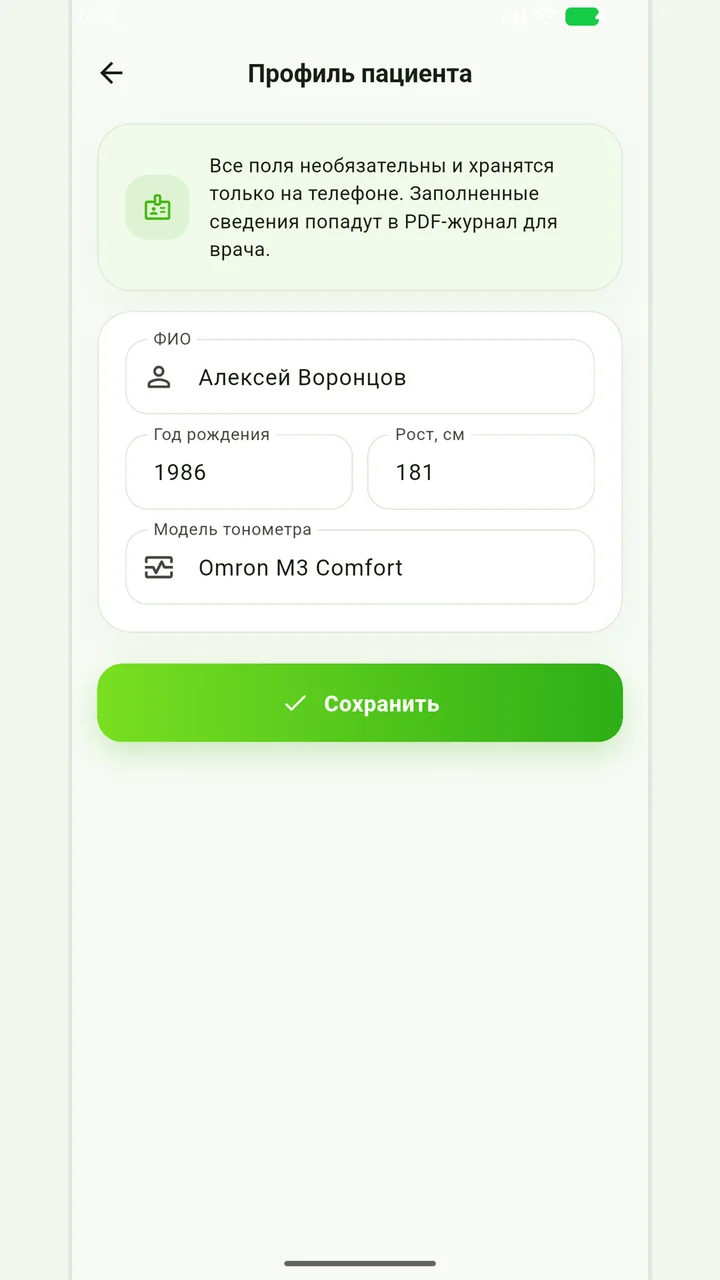
Task: Place cursor in Omron M3 Comfort text
Action: point(300,567)
